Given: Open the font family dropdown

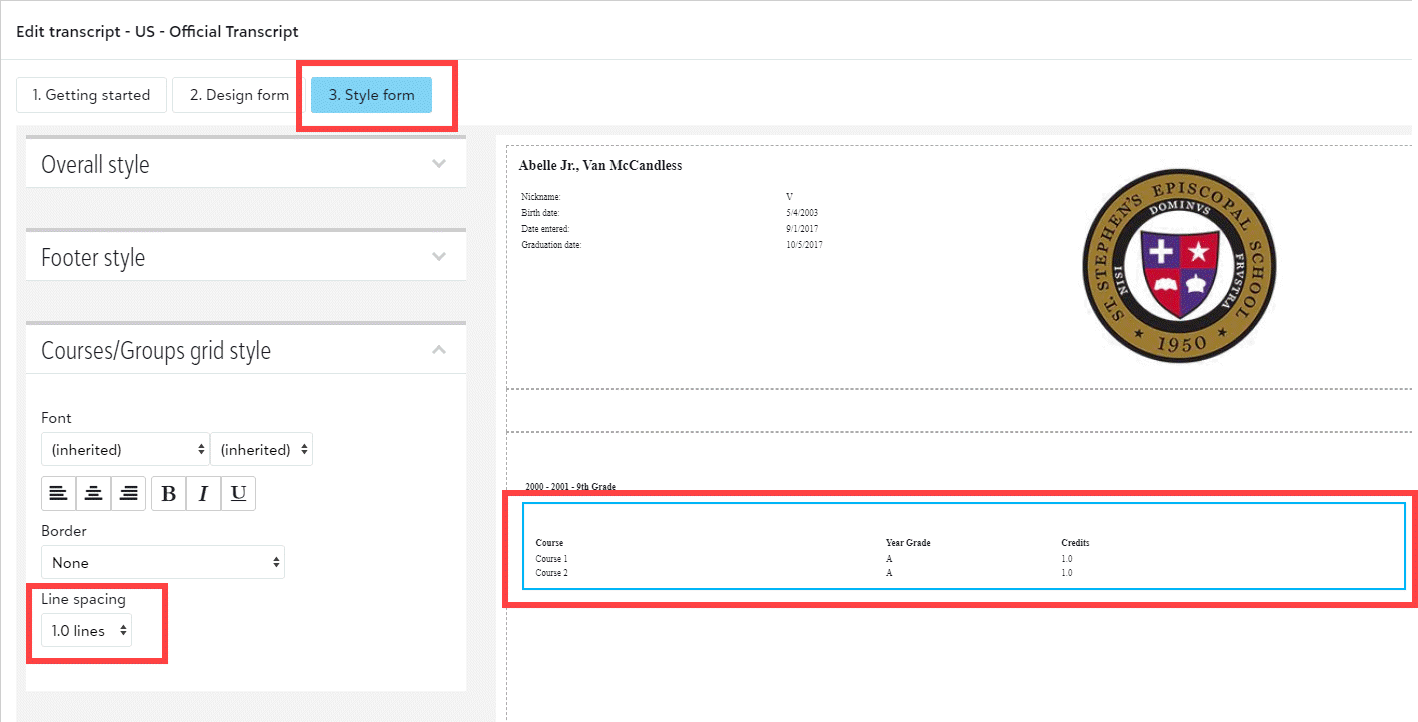Looking at the screenshot, I should click(x=125, y=449).
